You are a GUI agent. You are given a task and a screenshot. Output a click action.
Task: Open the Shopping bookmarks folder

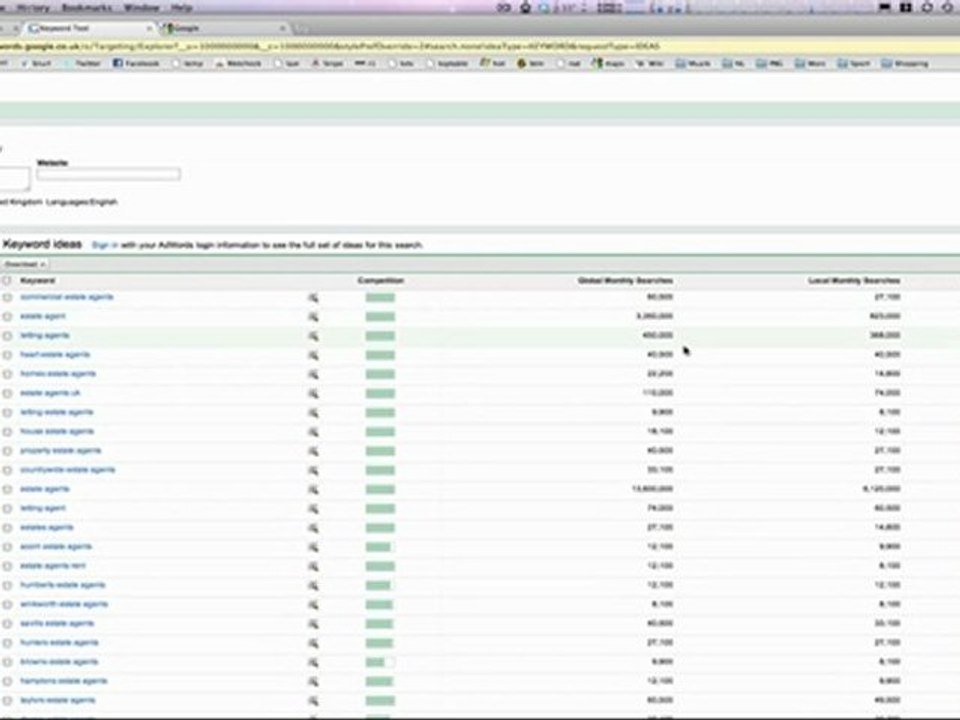905,63
